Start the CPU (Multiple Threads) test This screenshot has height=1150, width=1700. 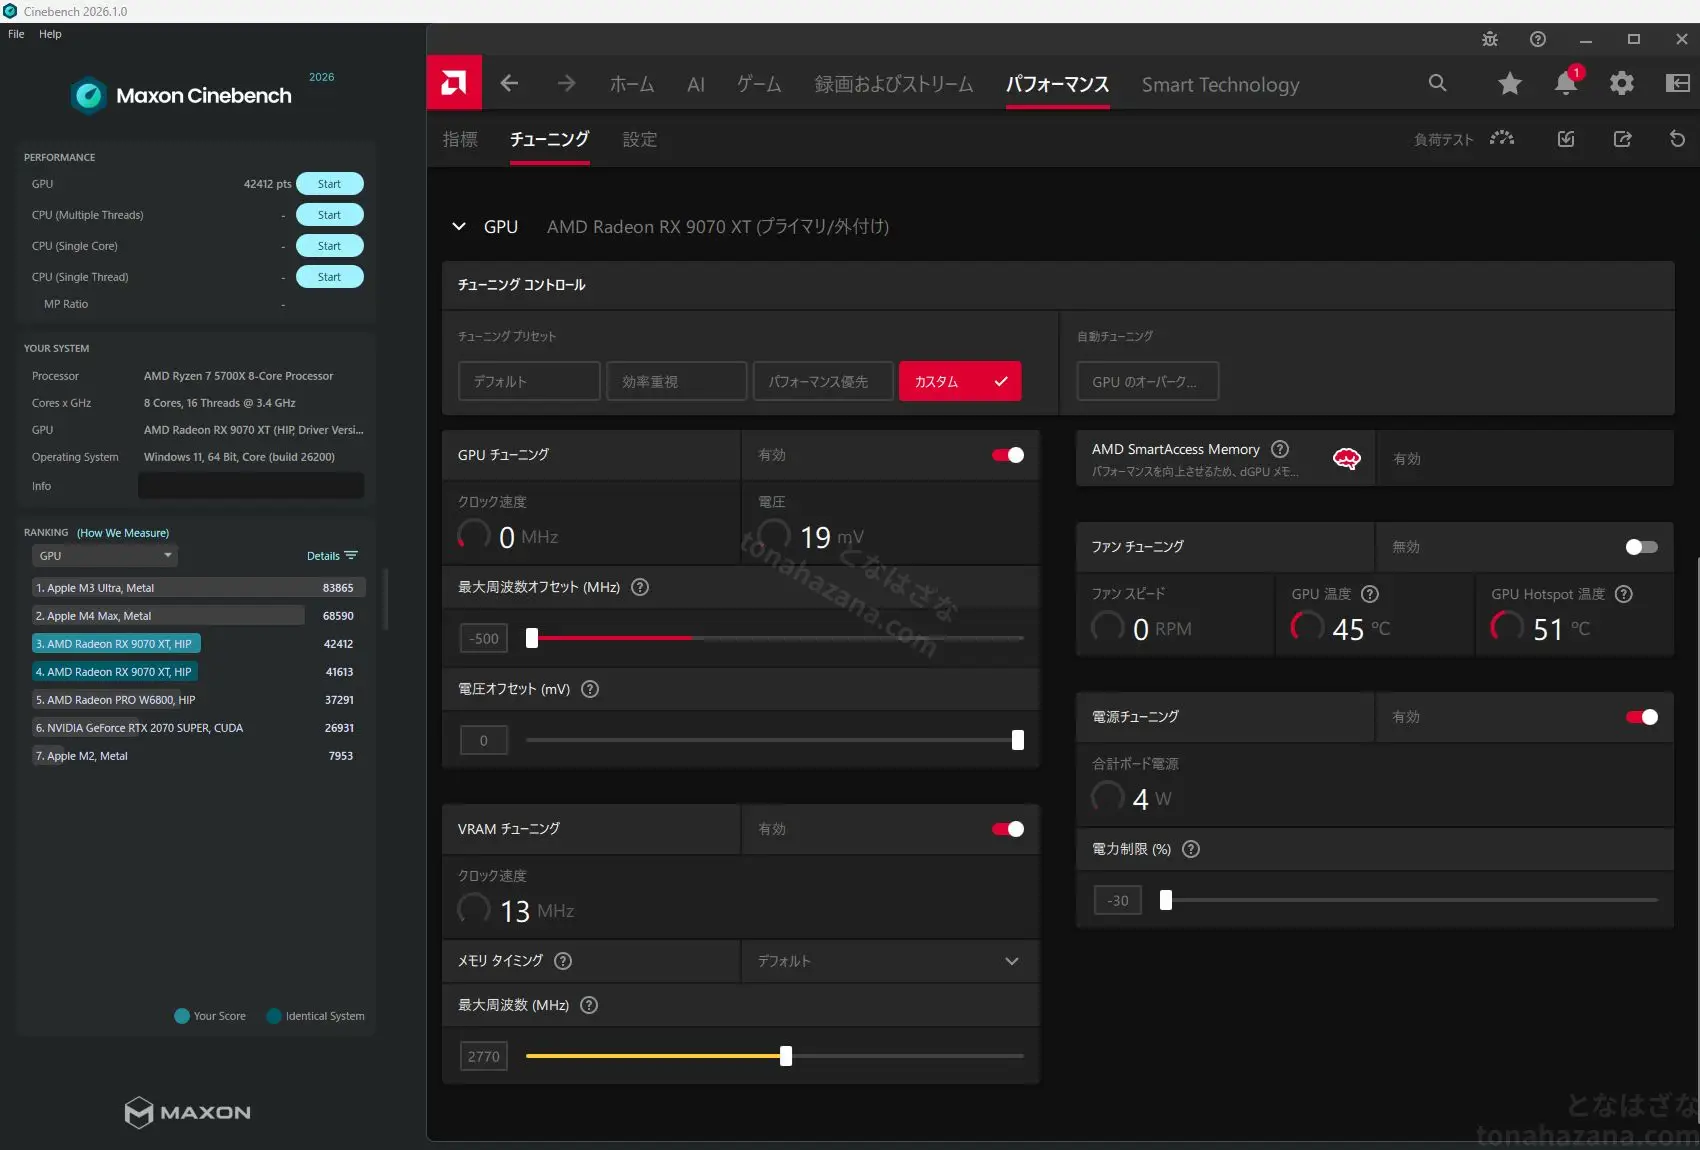pos(329,215)
